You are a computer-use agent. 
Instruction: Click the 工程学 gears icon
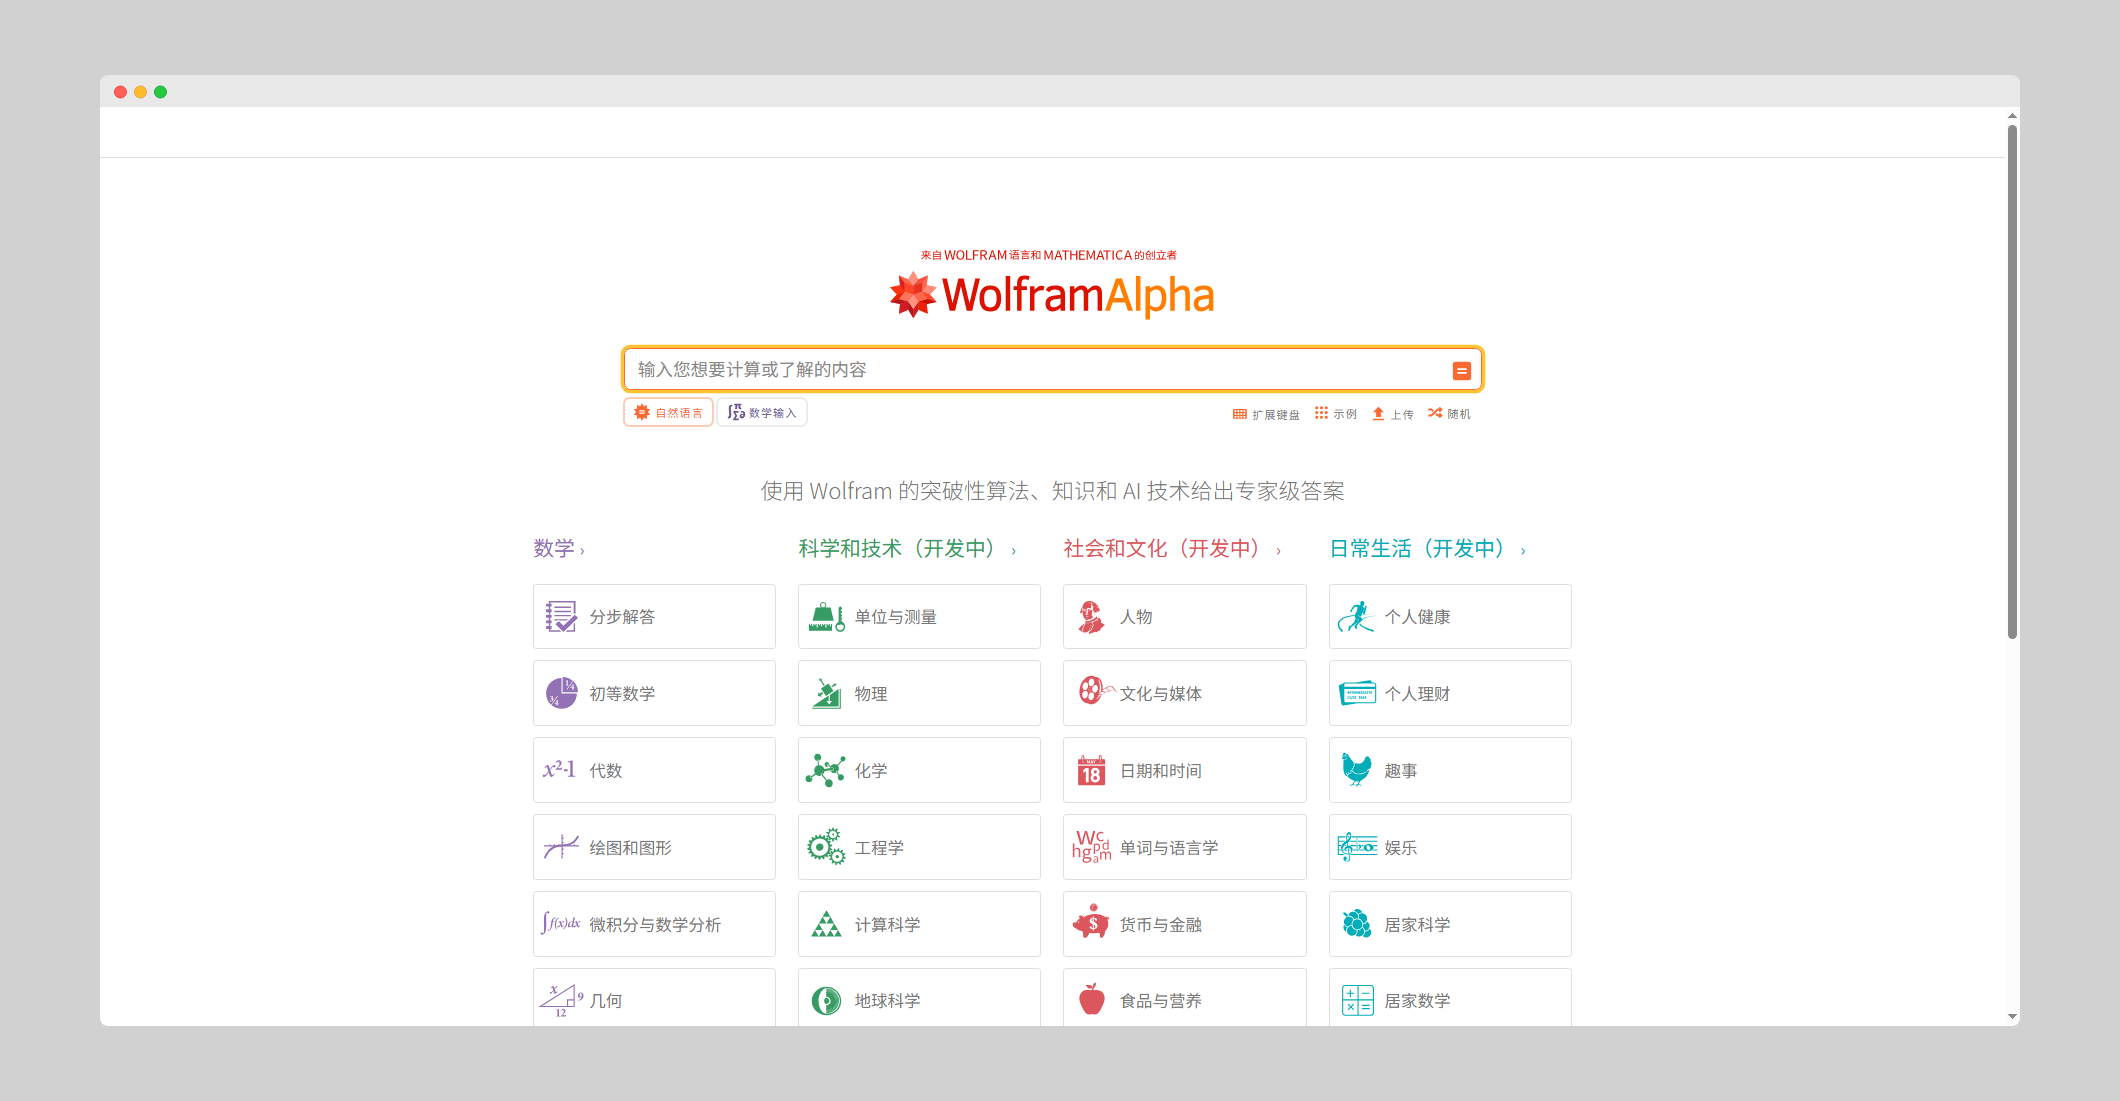point(826,847)
